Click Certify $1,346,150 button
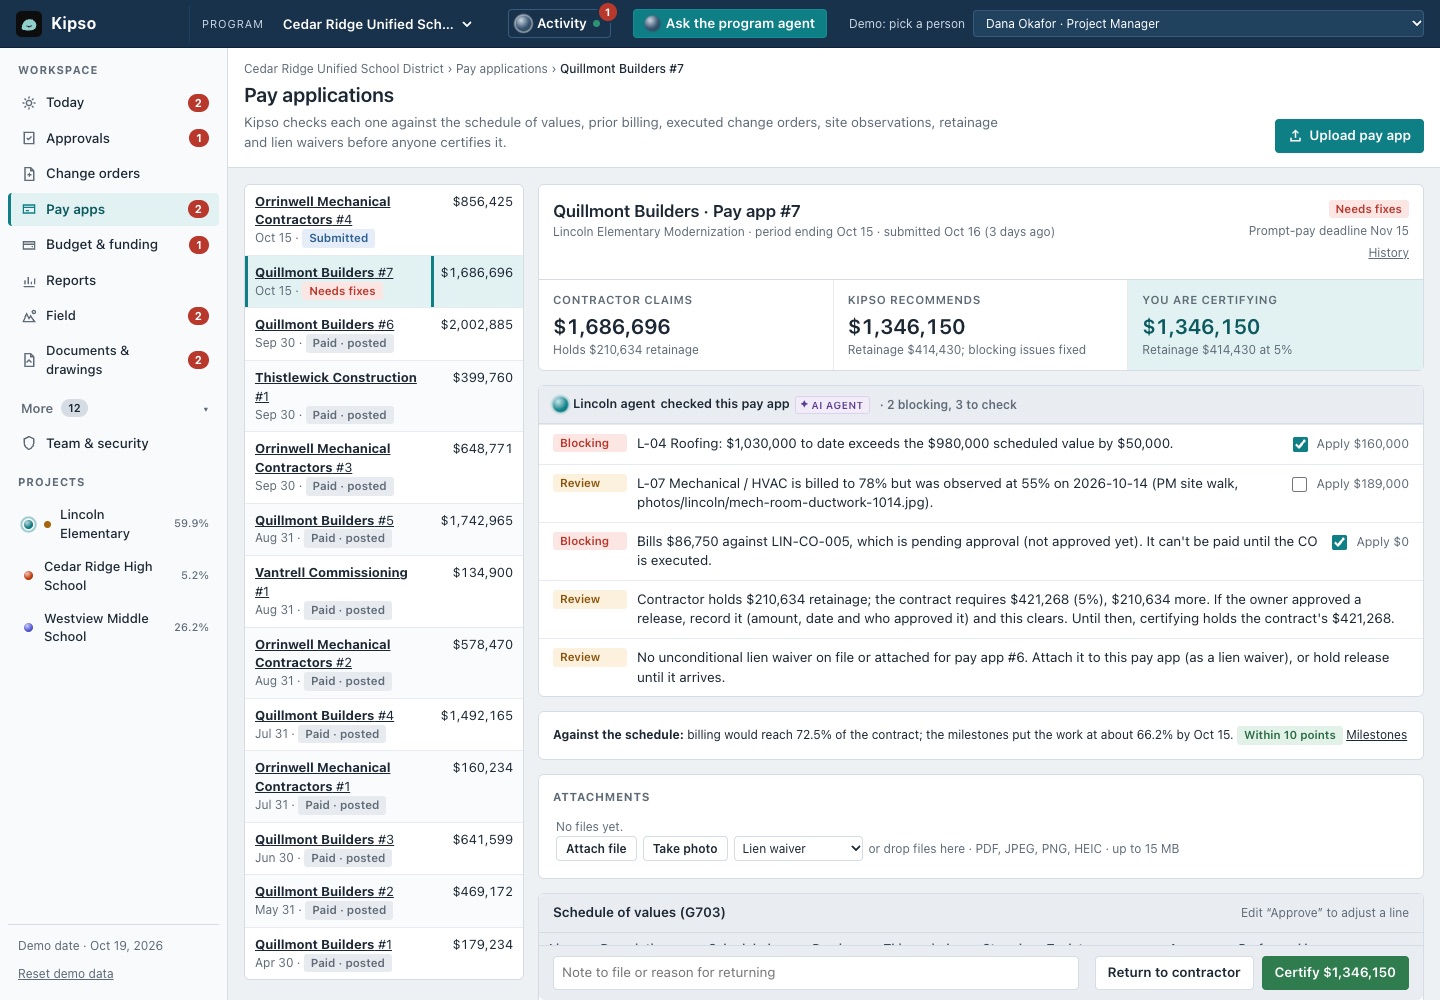 pyautogui.click(x=1335, y=973)
